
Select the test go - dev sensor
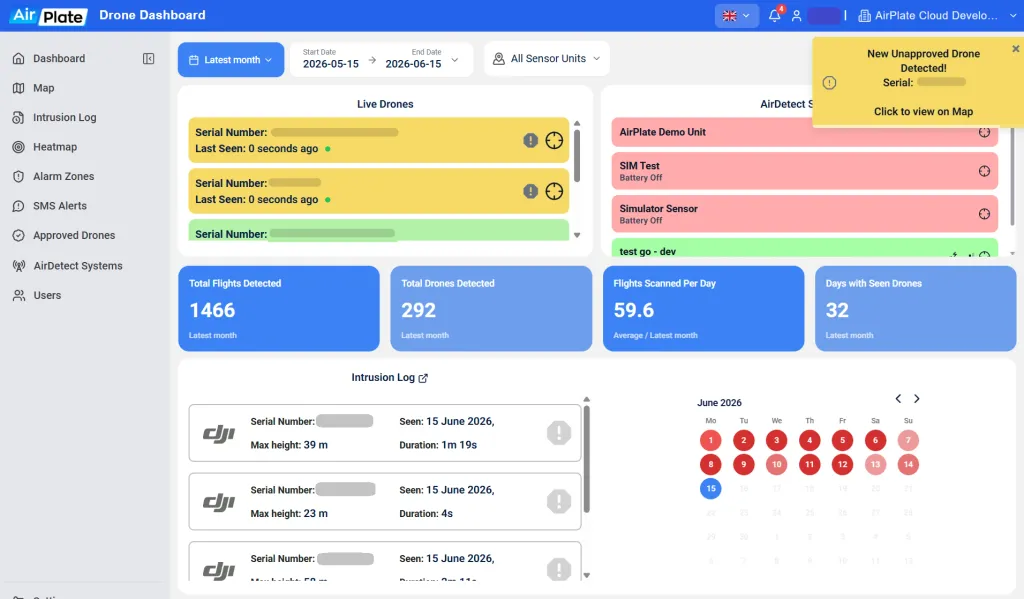point(805,248)
